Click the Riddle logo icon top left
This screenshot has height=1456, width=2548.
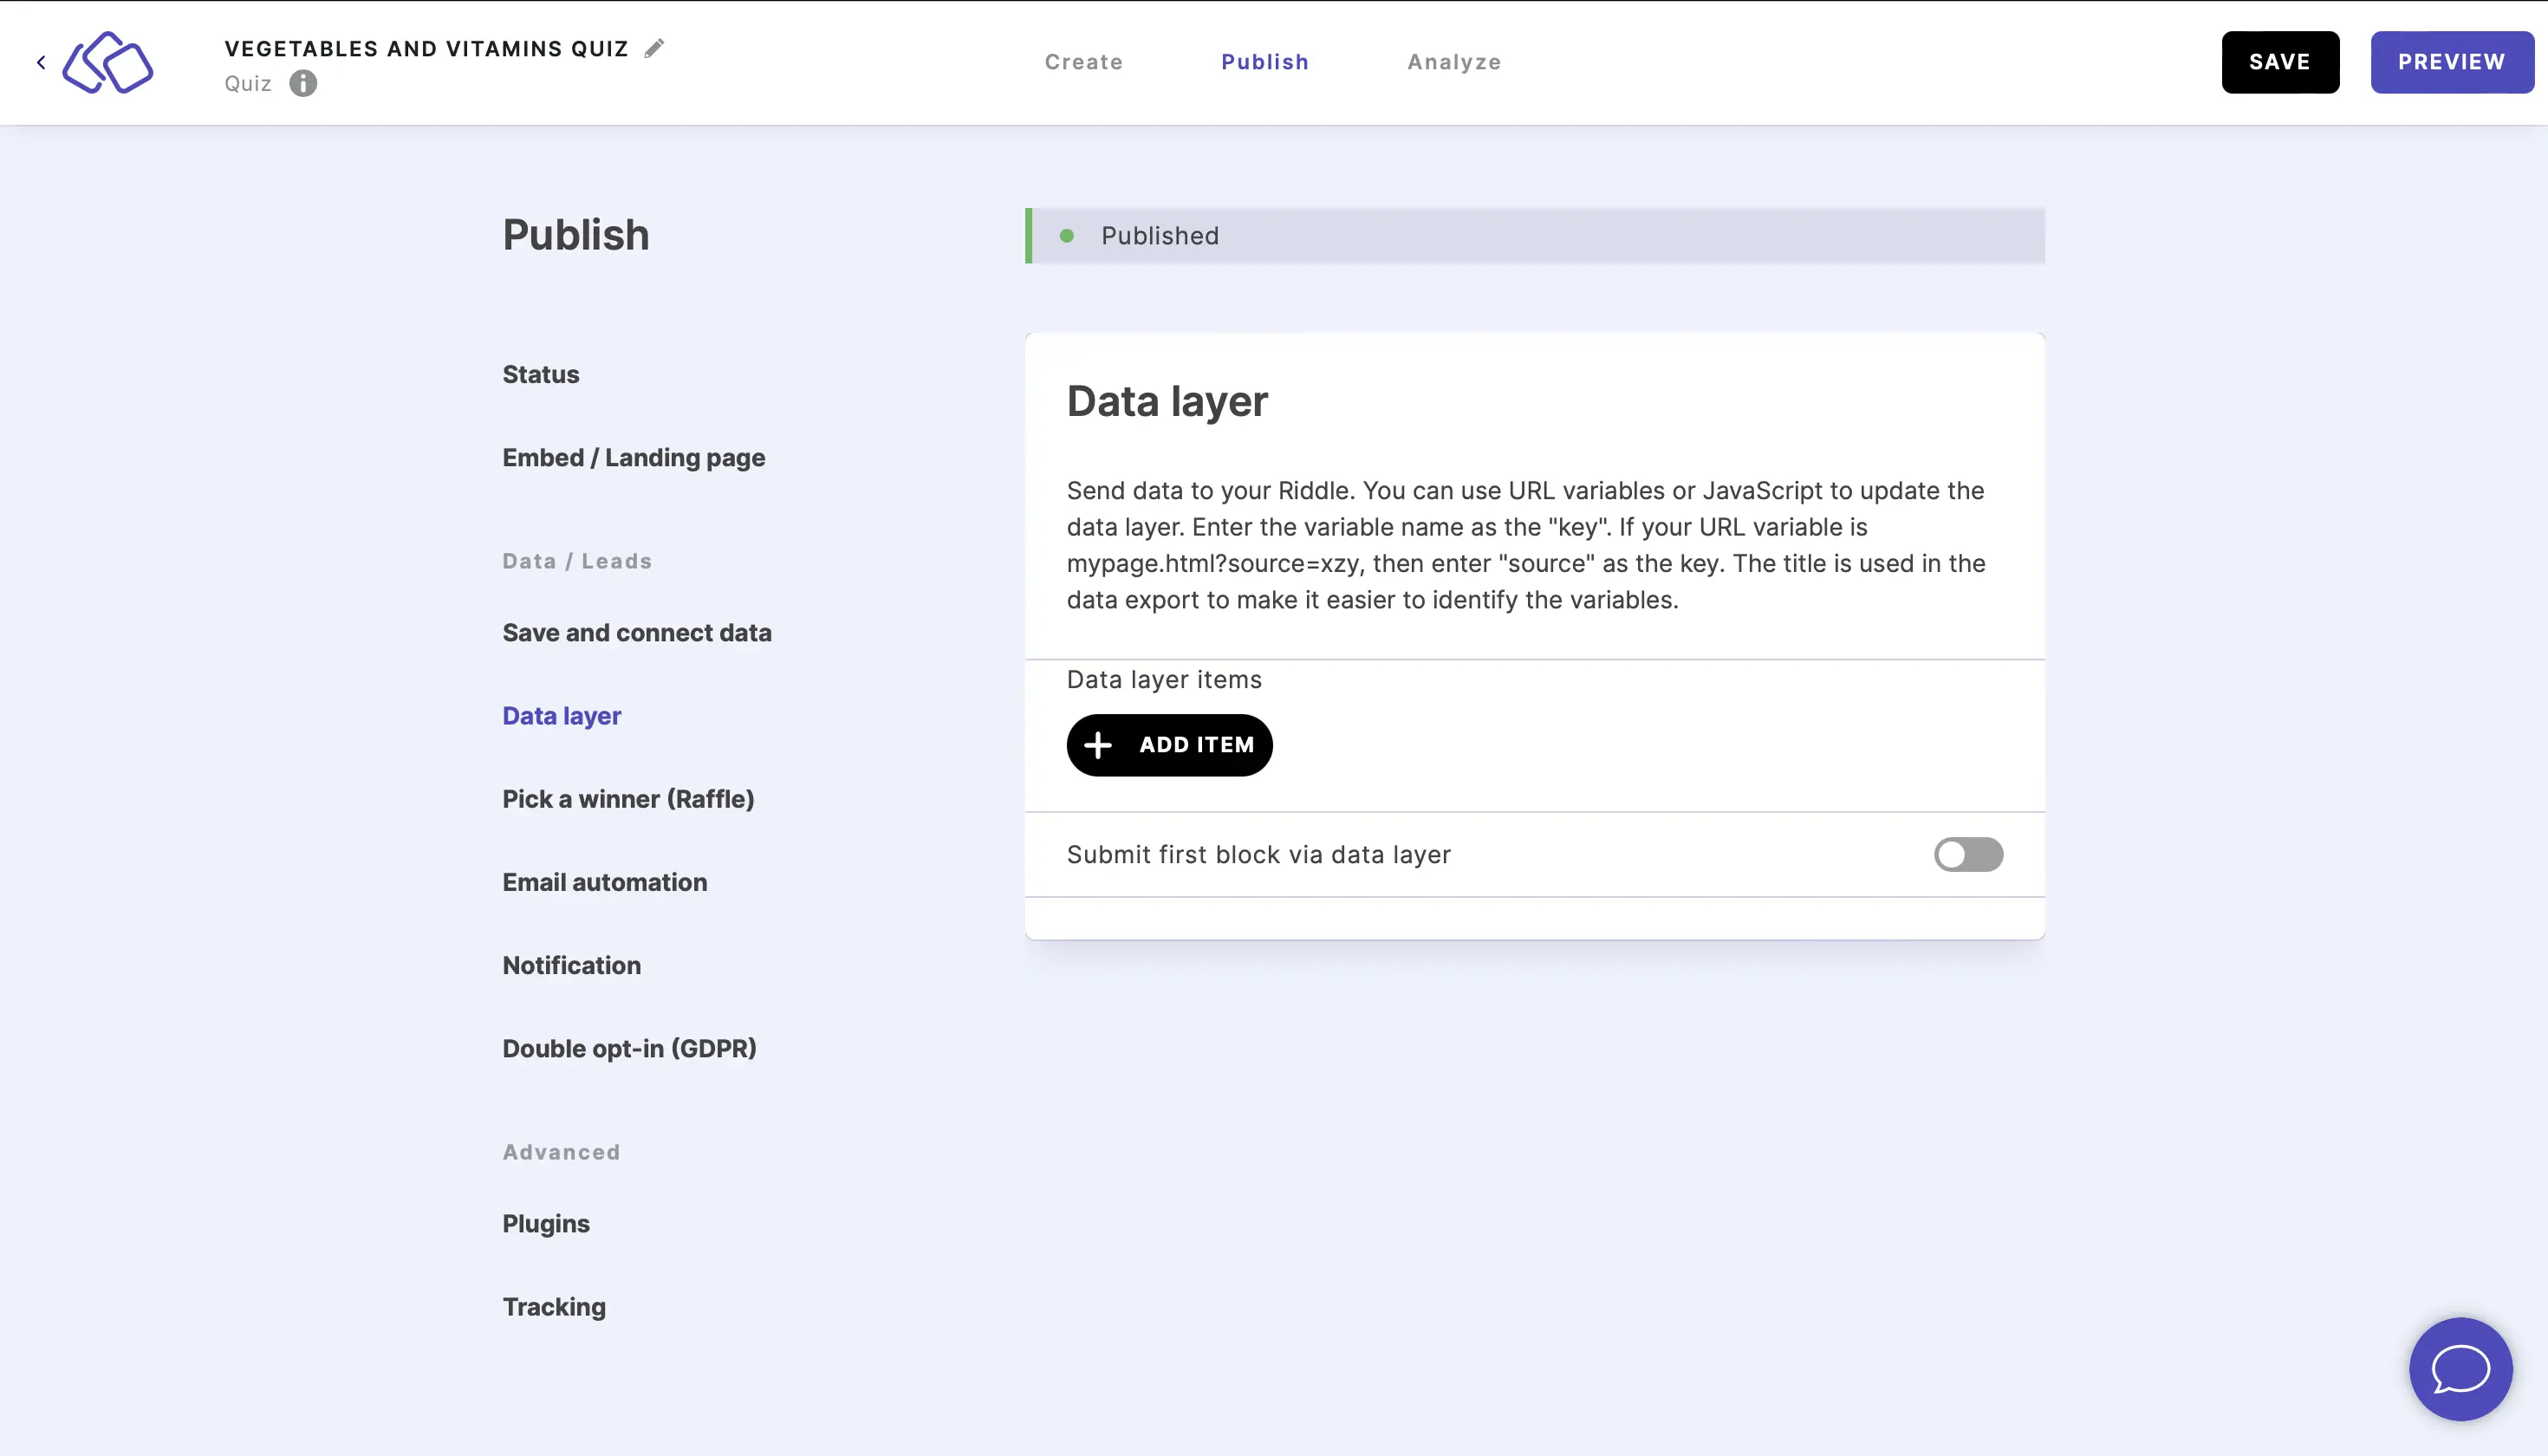[108, 63]
